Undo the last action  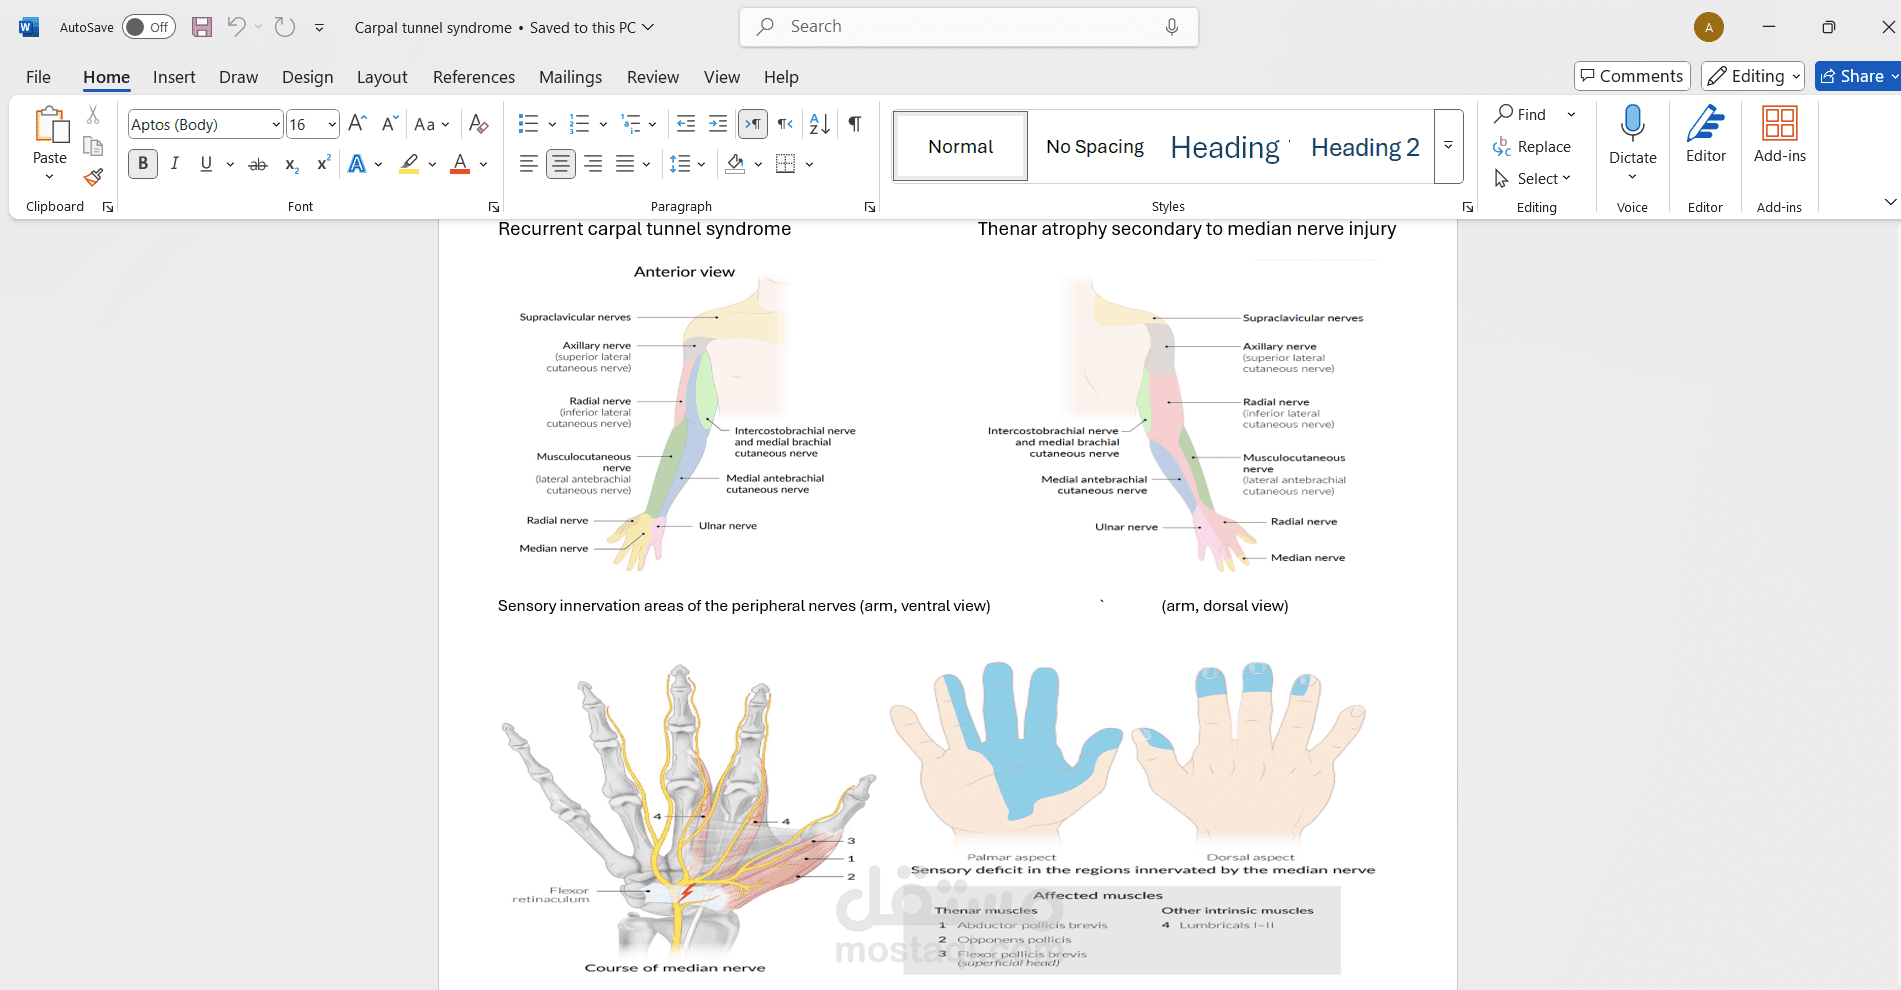[x=236, y=27]
